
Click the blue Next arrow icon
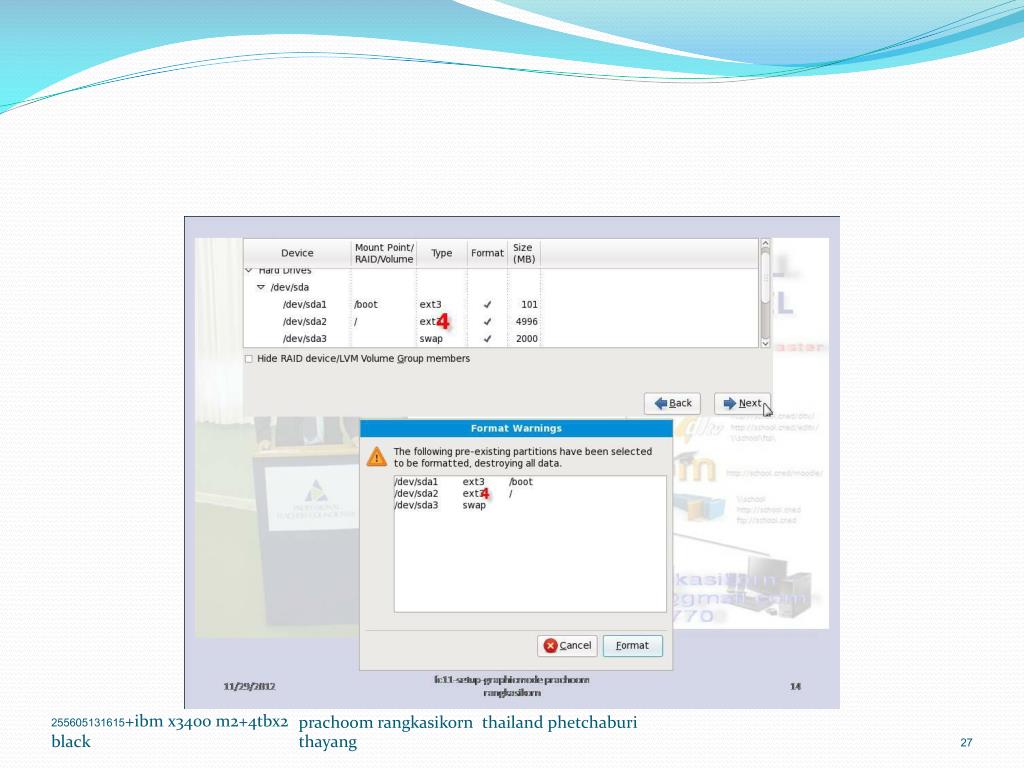729,404
